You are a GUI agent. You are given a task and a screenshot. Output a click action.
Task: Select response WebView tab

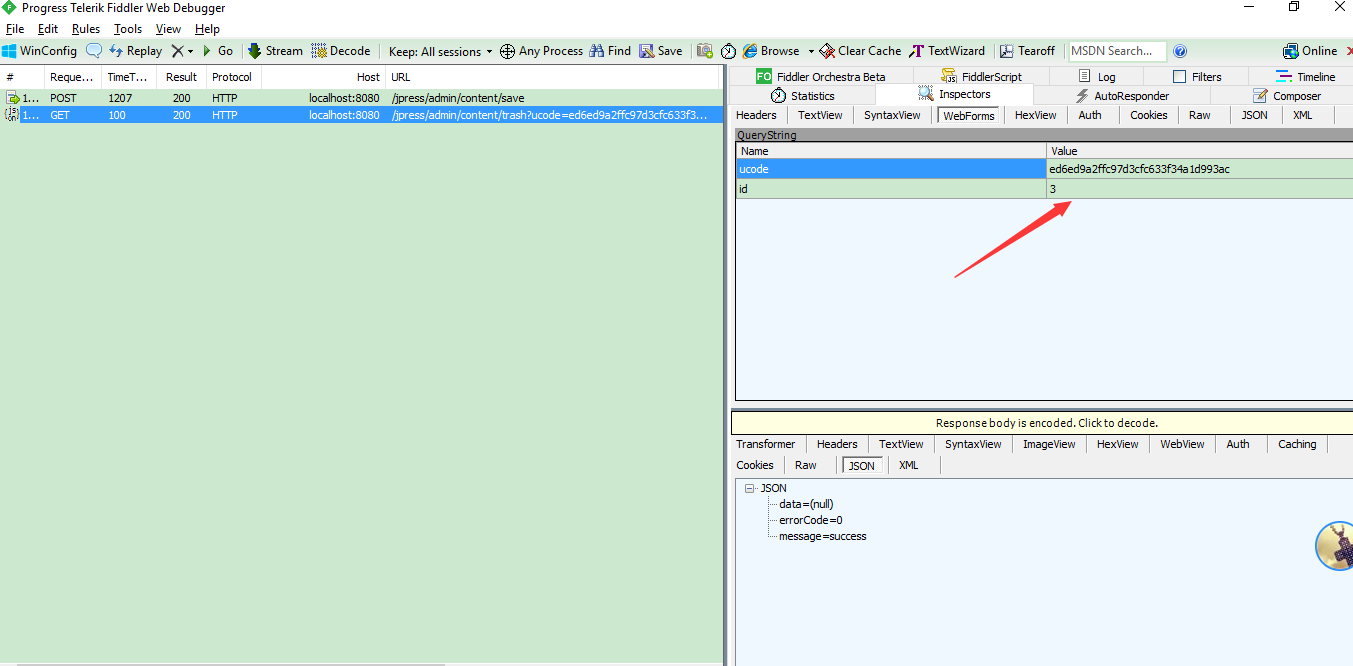click(x=1182, y=445)
